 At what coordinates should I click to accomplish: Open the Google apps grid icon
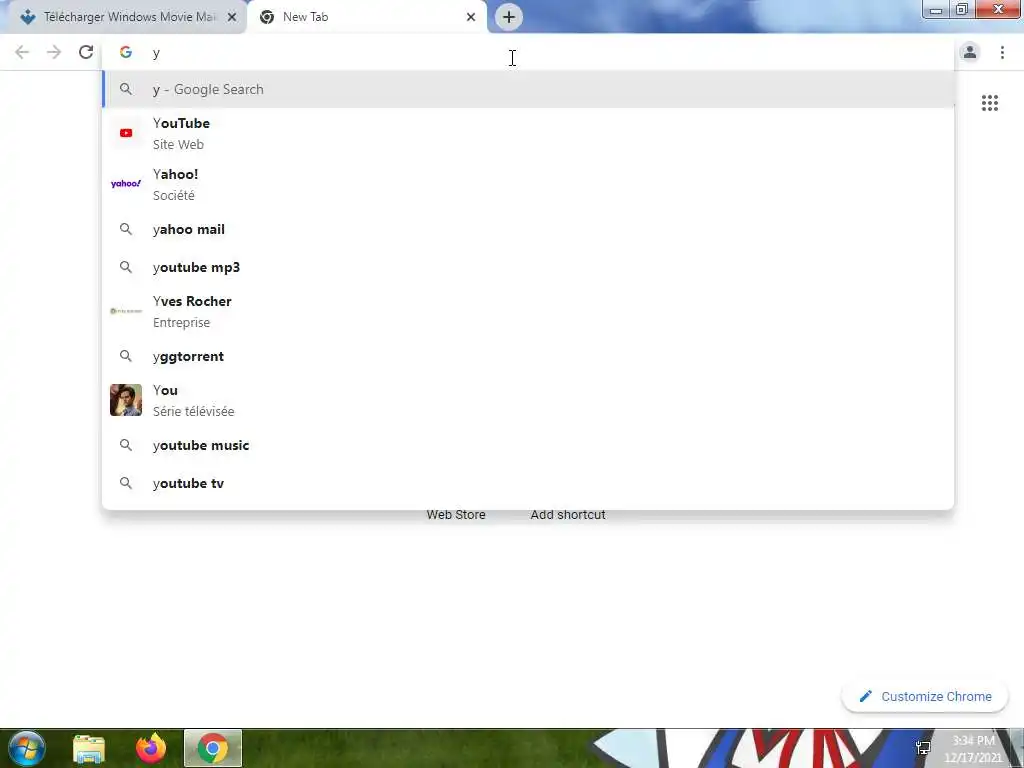[x=989, y=103]
